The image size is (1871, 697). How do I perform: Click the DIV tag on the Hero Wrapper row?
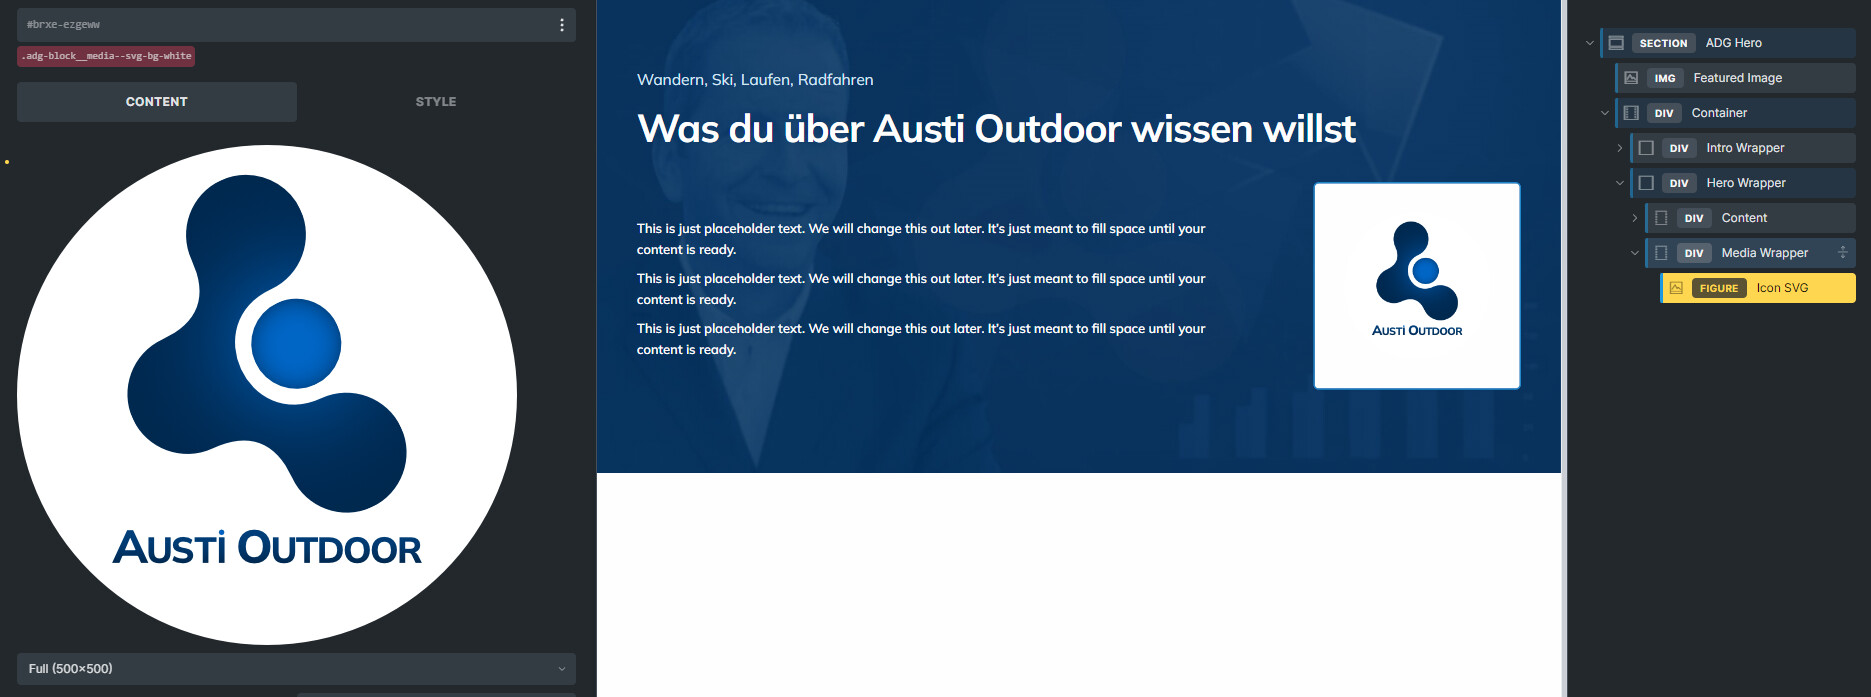(x=1679, y=183)
